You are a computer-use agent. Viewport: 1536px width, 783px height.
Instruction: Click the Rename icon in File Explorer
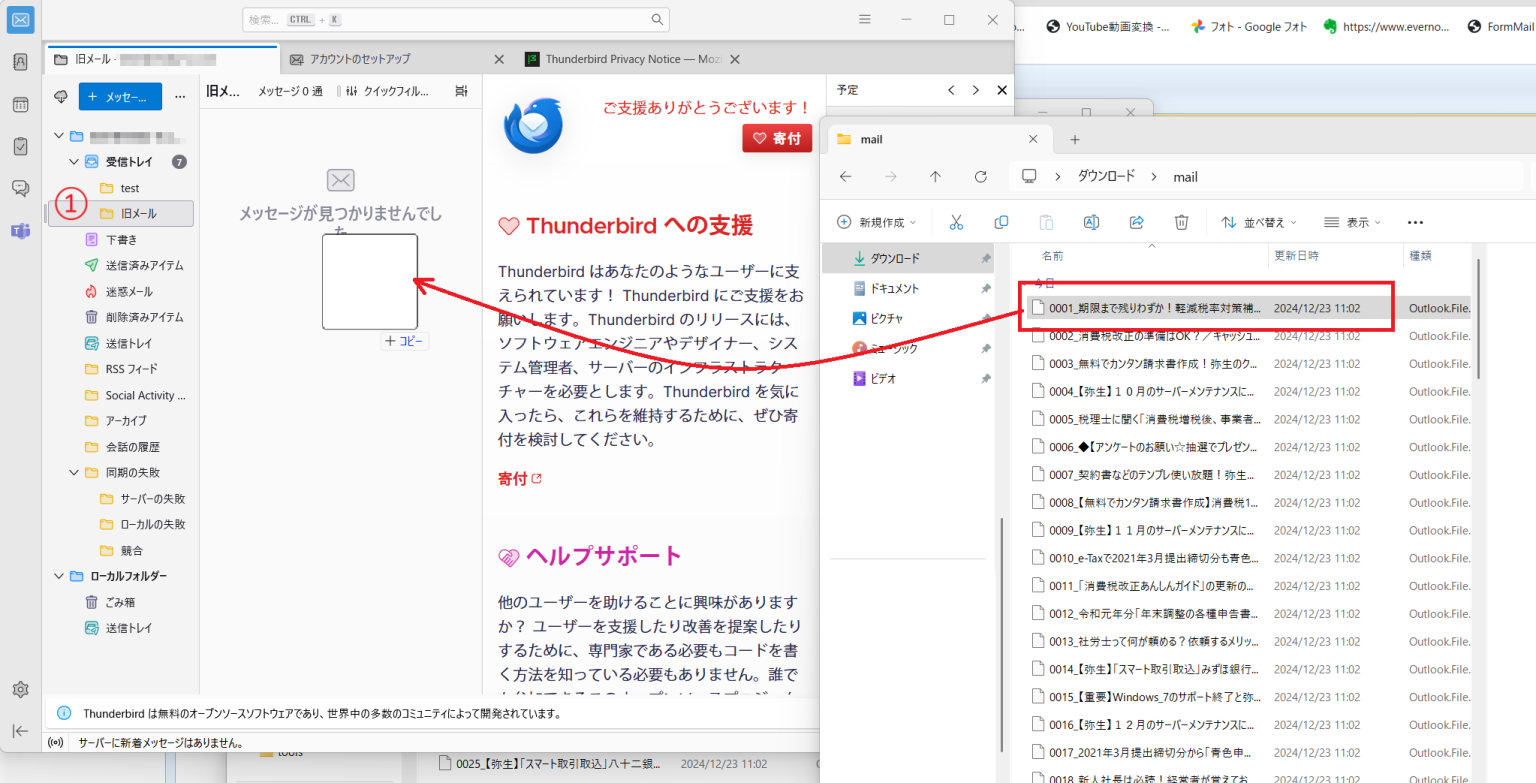point(1092,222)
